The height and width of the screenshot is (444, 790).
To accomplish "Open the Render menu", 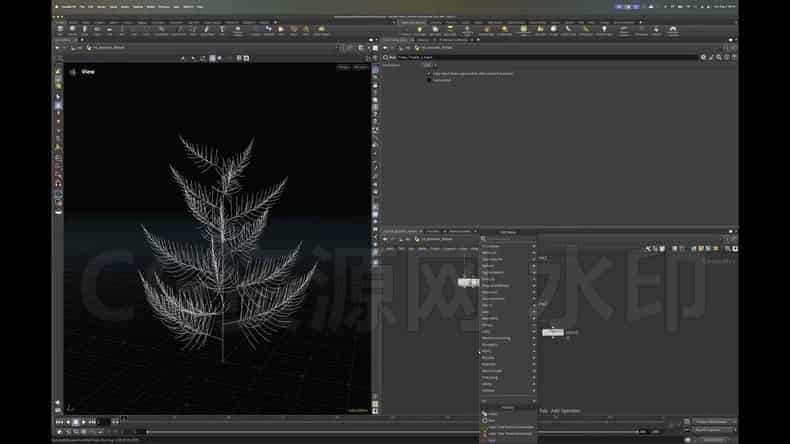I will click(101, 7).
